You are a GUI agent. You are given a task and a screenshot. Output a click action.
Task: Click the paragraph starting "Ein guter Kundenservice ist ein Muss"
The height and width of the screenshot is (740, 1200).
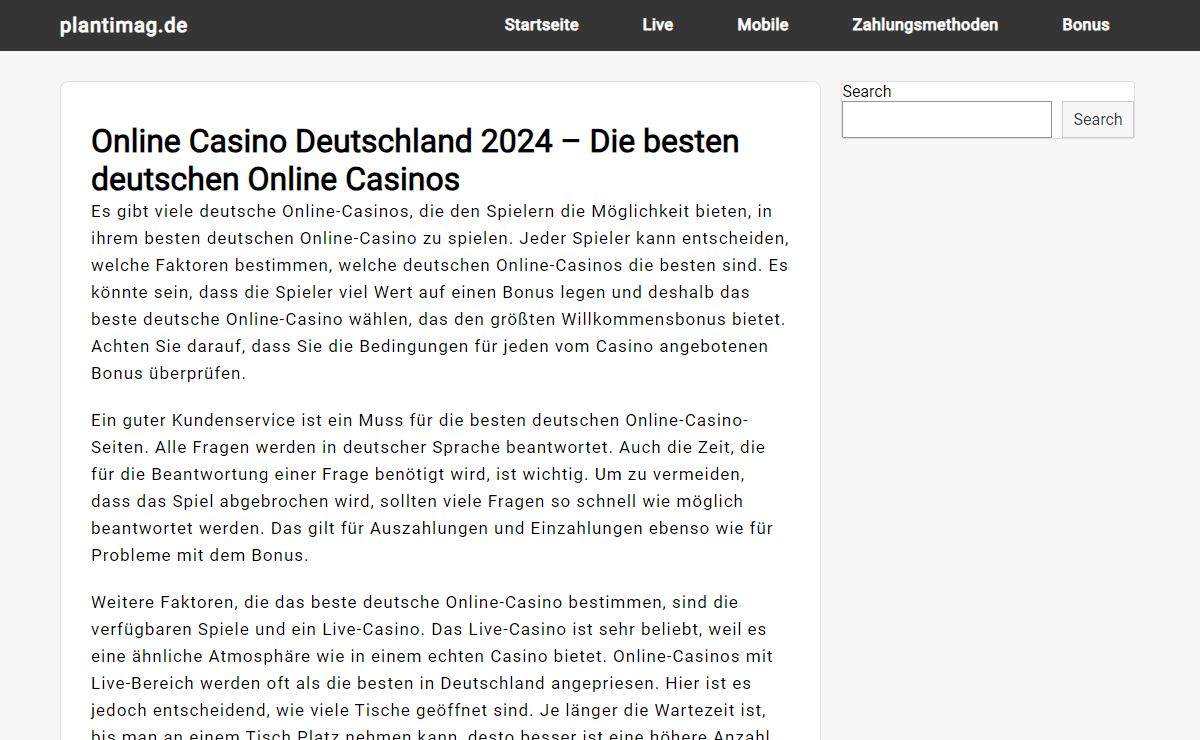(432, 487)
